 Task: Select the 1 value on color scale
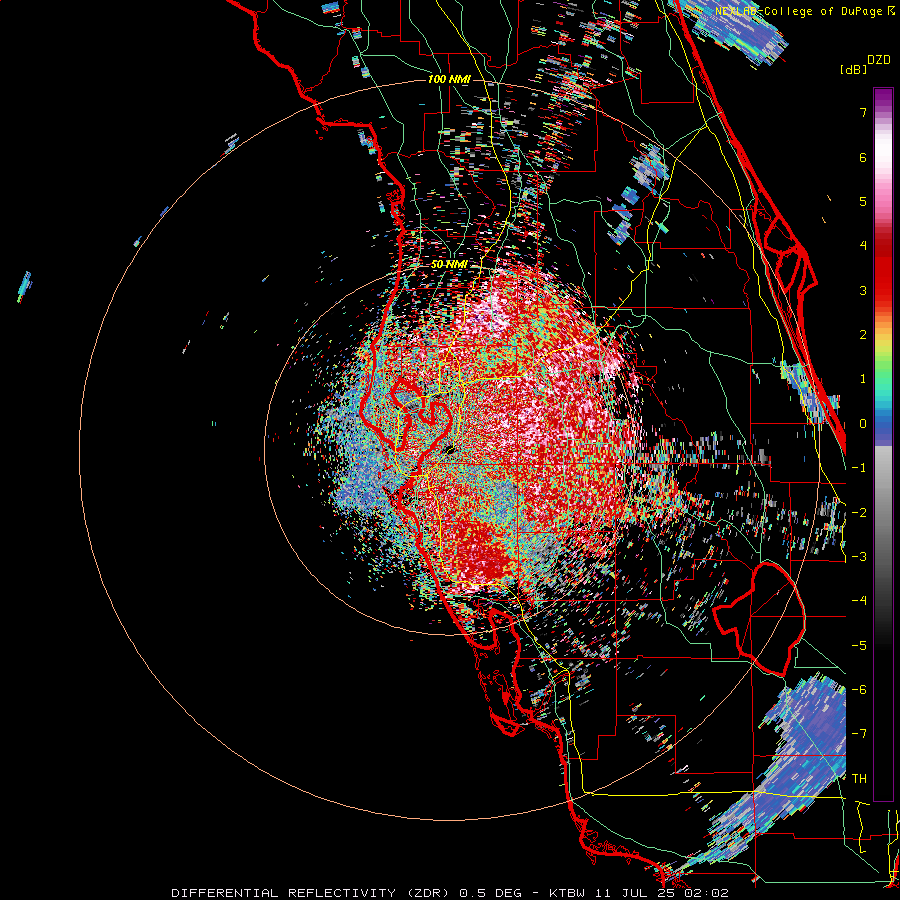[863, 379]
